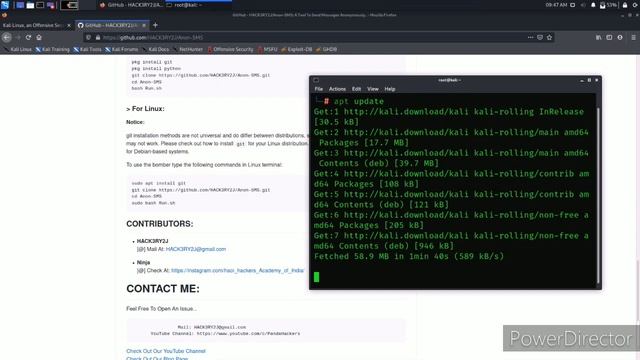The height and width of the screenshot is (360, 640).
Task: Open the Firefox library icon
Action: (598, 37)
